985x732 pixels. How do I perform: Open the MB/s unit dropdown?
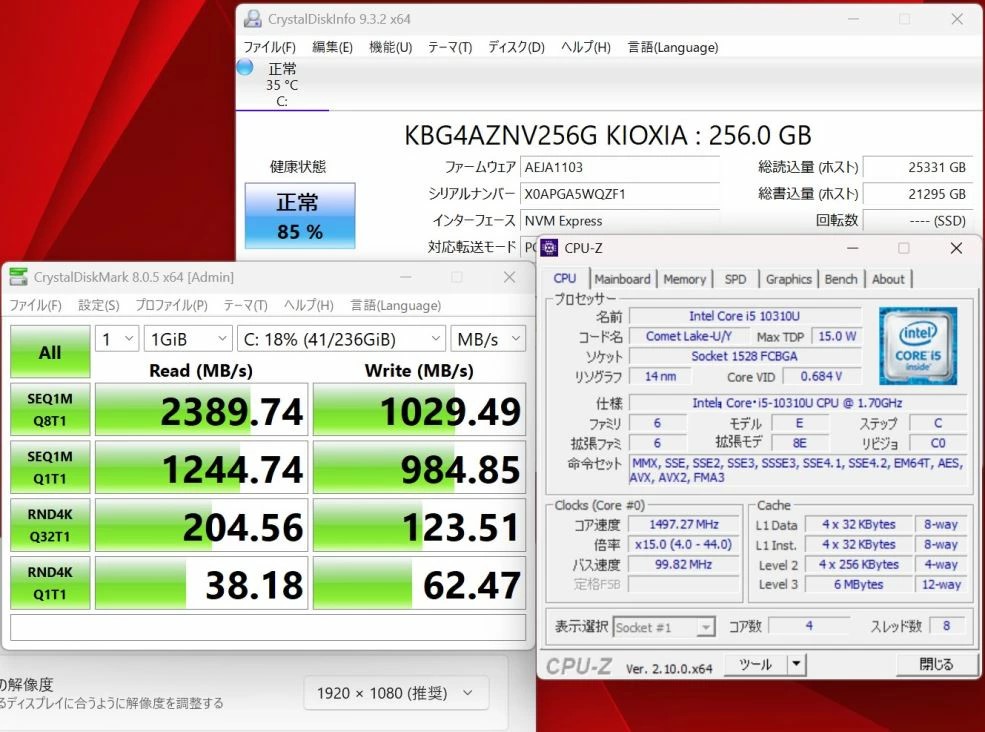(x=488, y=339)
